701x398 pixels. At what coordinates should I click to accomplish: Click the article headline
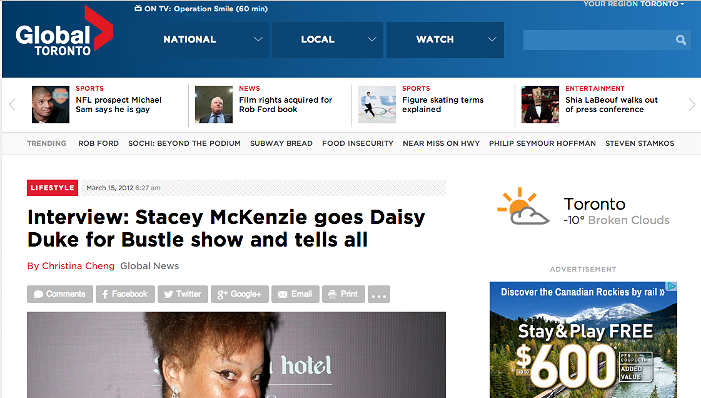pyautogui.click(x=226, y=229)
